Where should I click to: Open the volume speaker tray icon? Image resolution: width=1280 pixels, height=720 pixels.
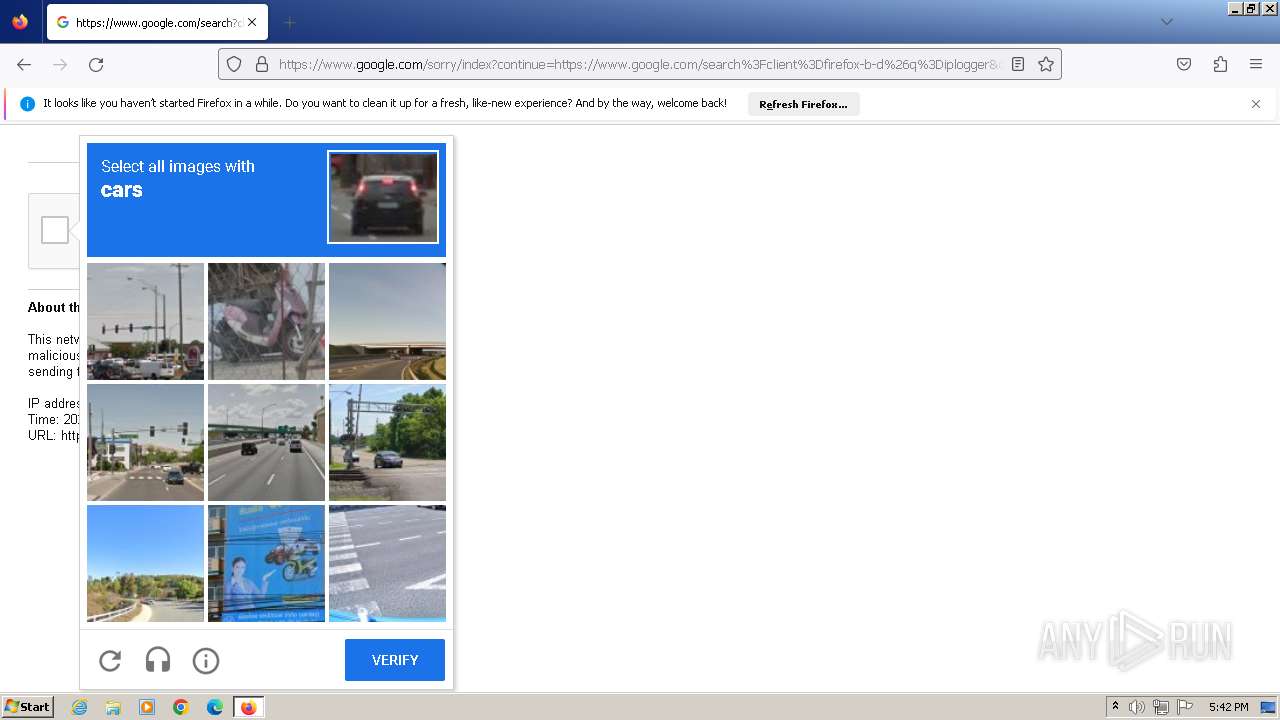pos(1137,707)
